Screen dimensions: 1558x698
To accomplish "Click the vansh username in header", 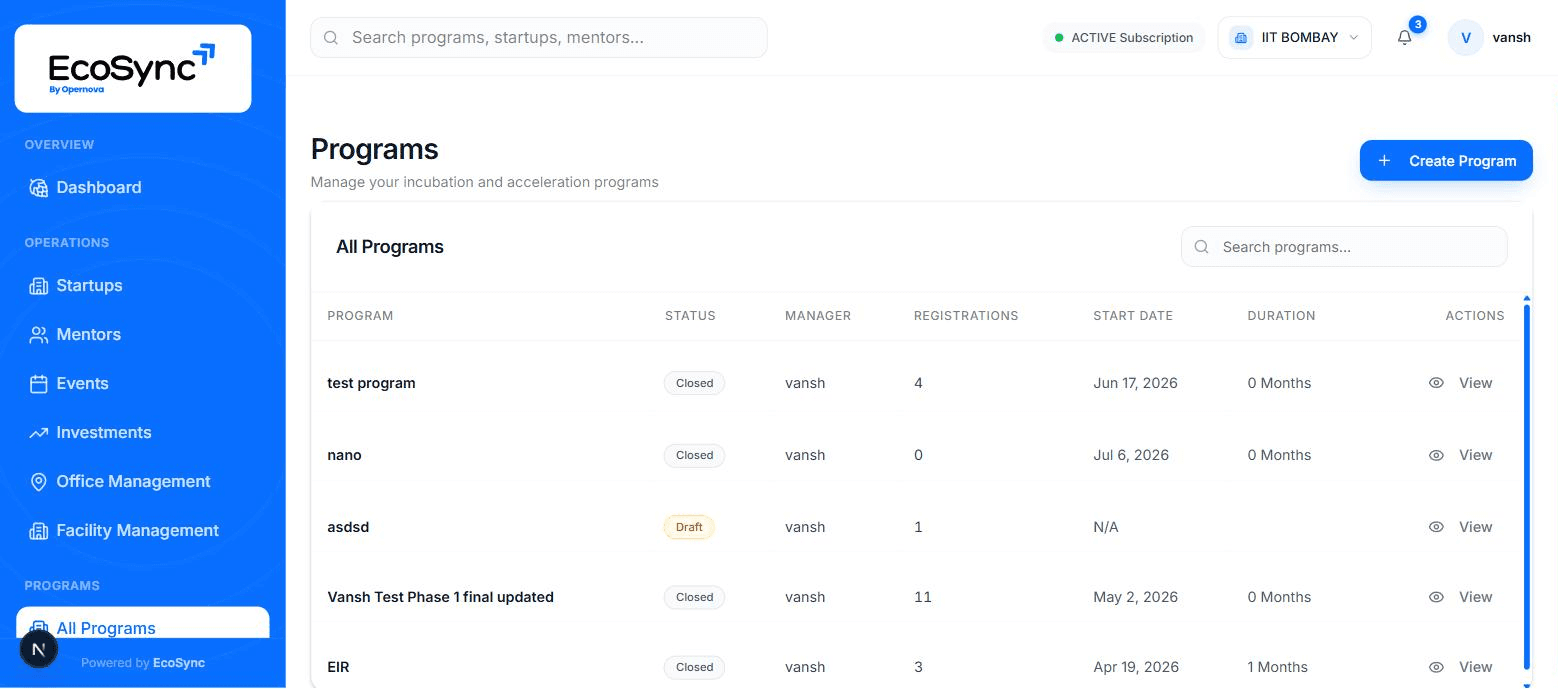I will tap(1511, 38).
